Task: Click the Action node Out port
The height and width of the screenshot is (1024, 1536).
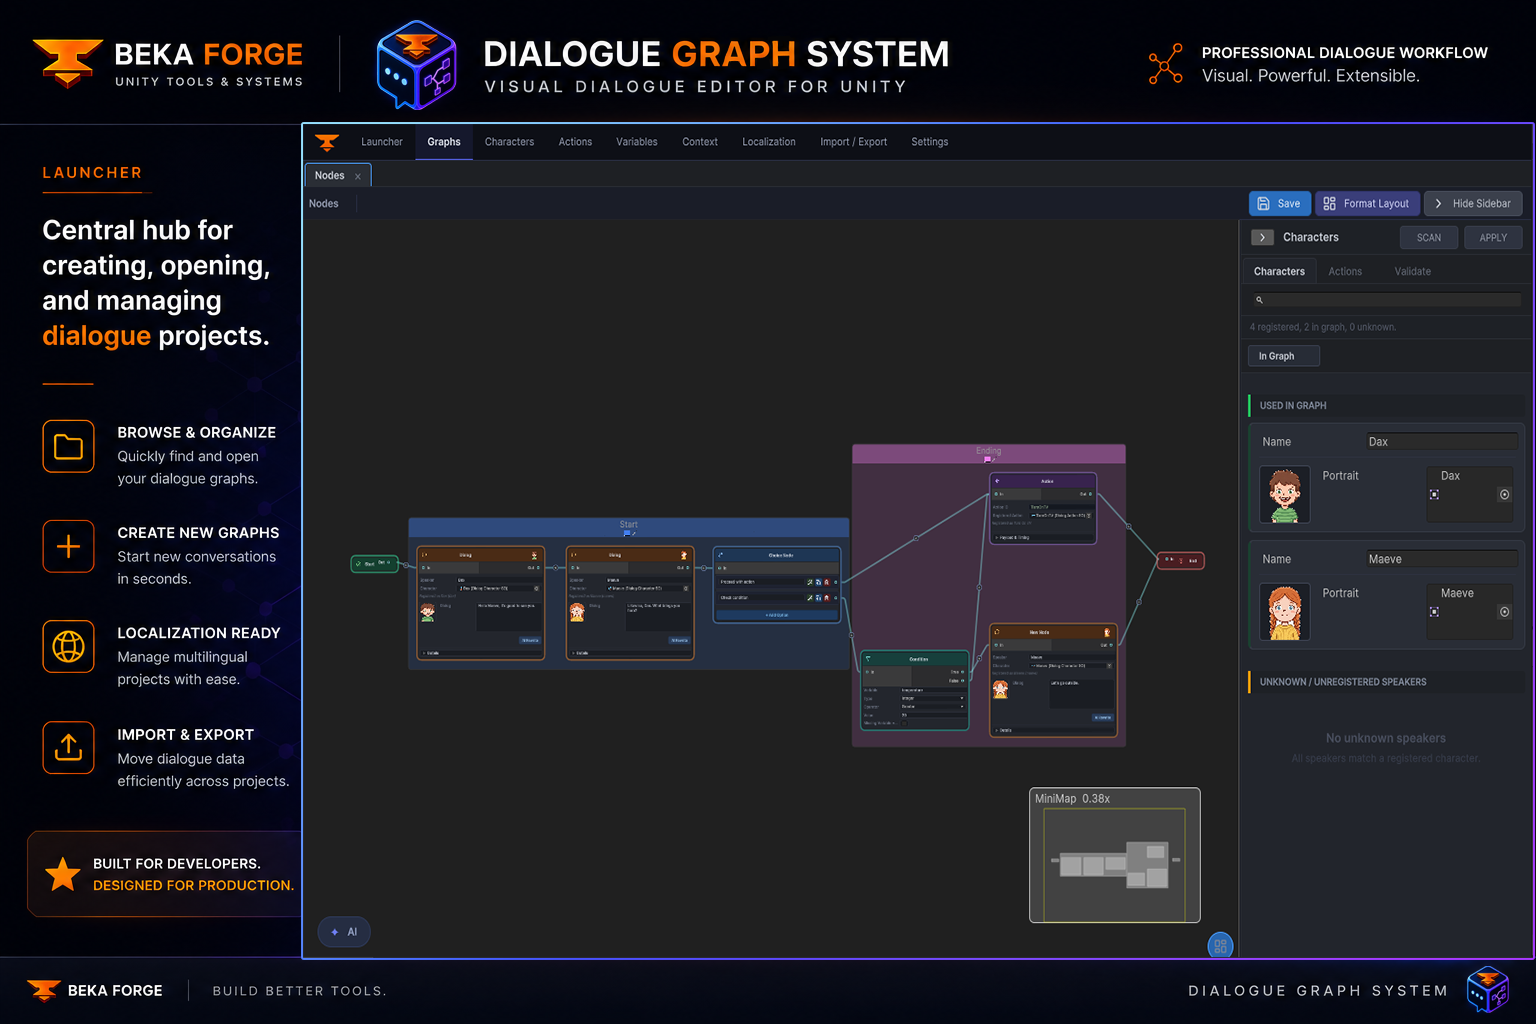Action: [1090, 494]
